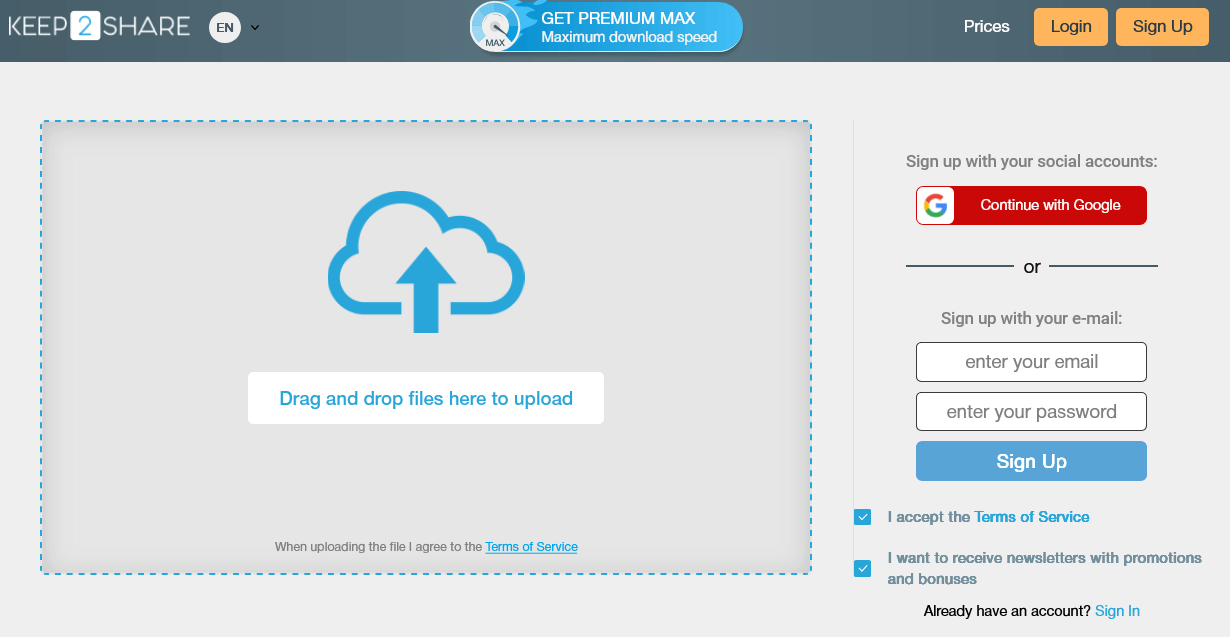Click Drag and drop files upload button
The image size is (1231, 637).
426,398
